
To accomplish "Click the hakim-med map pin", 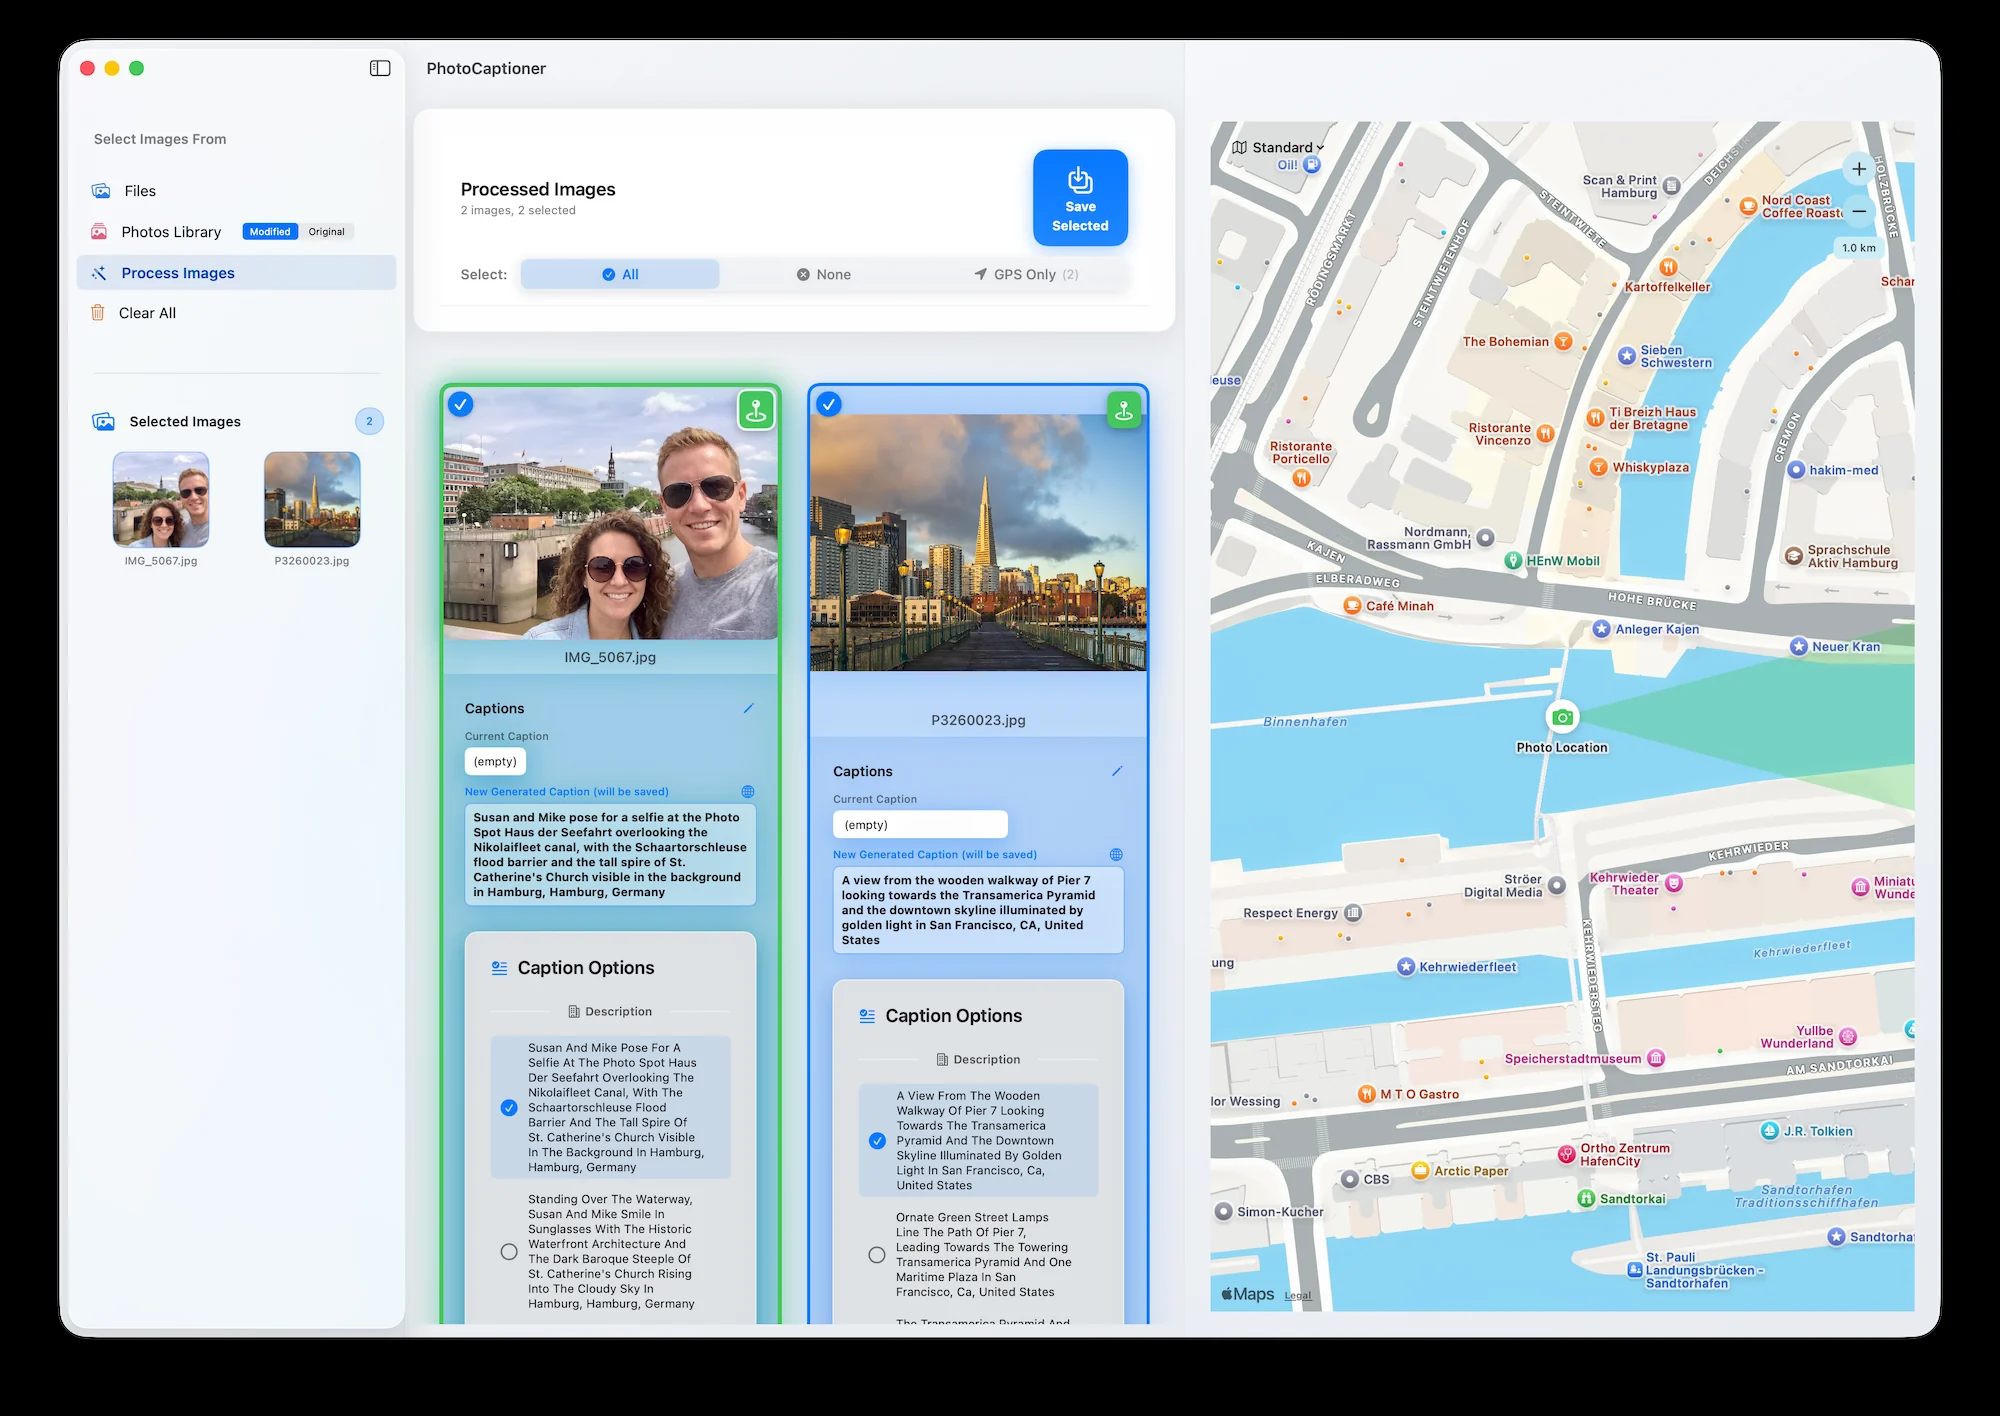I will point(1796,470).
